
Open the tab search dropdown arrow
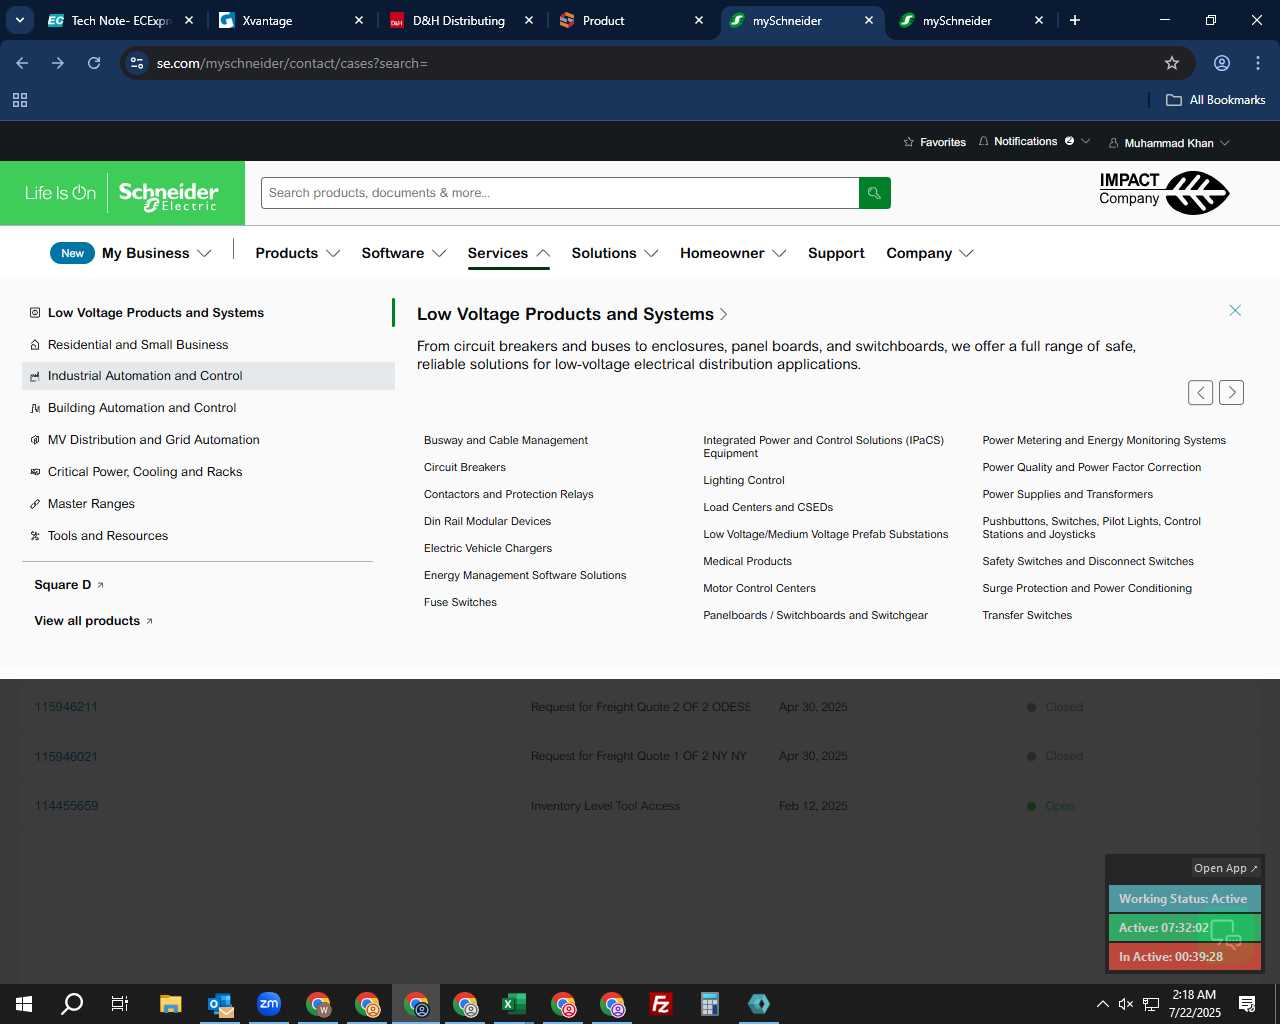click(19, 20)
